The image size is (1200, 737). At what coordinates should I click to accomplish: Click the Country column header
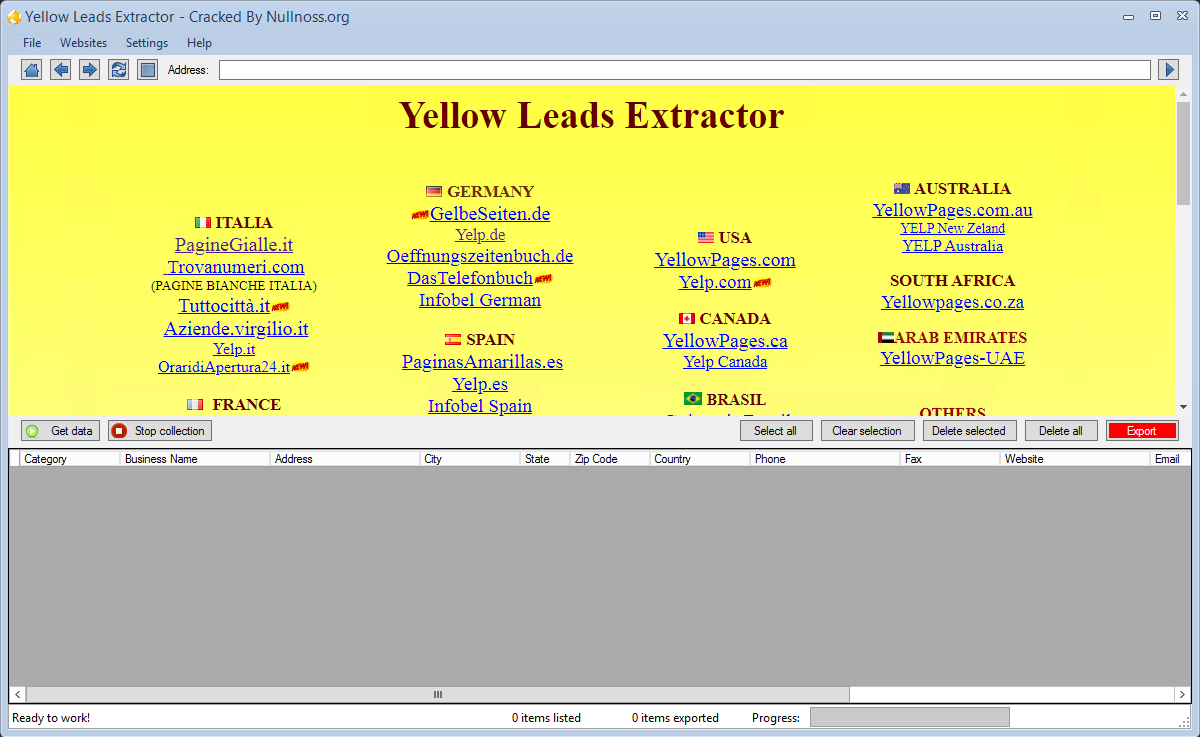(700, 459)
